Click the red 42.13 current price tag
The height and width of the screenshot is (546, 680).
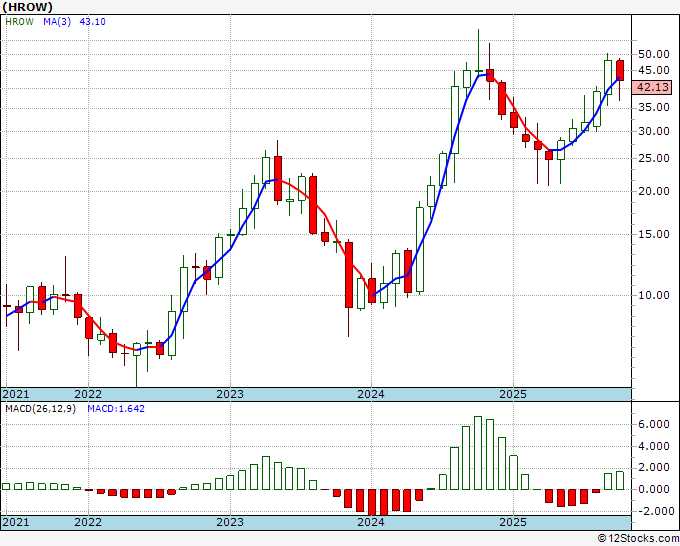click(x=652, y=87)
